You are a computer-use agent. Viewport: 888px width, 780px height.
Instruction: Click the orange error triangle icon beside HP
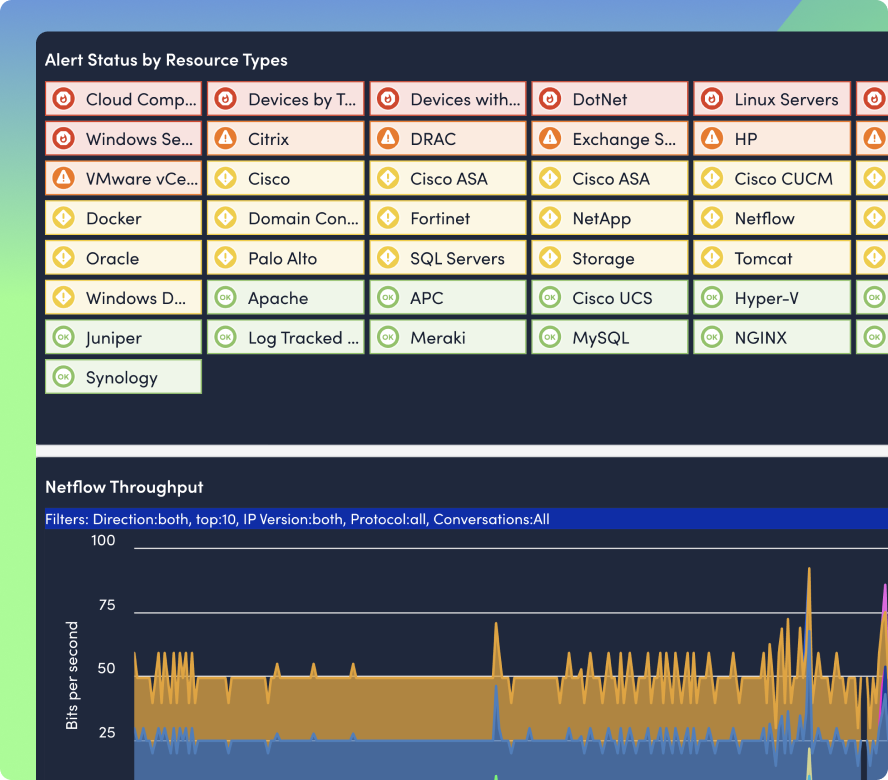click(712, 139)
